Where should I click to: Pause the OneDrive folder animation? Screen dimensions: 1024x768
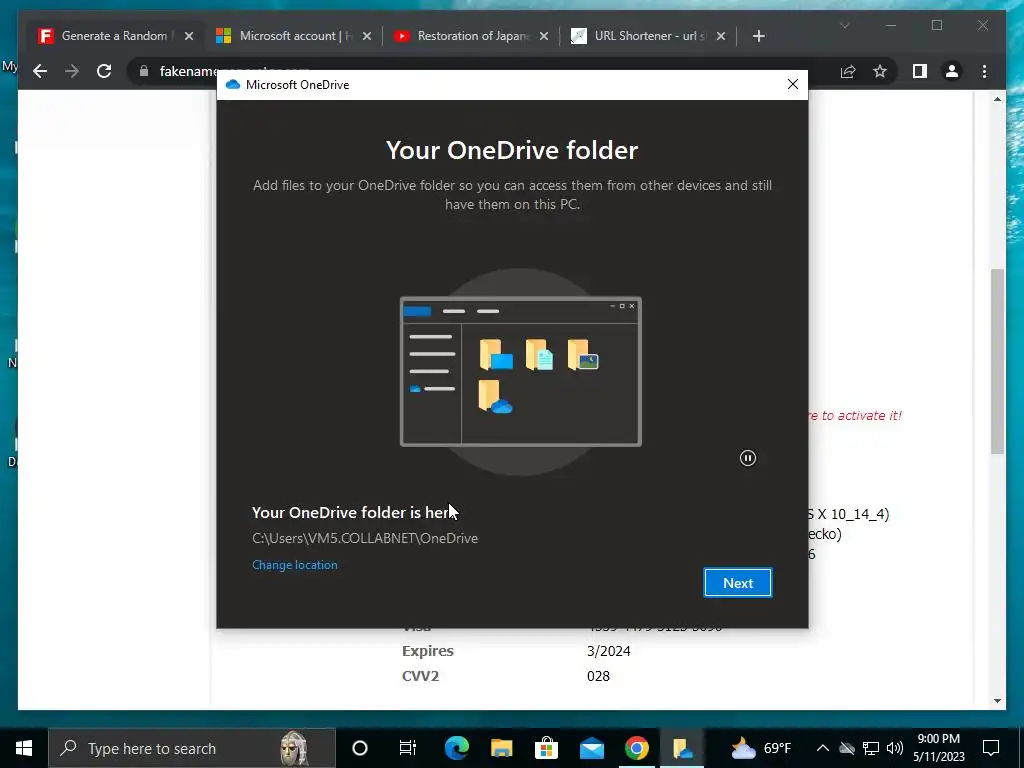(748, 458)
